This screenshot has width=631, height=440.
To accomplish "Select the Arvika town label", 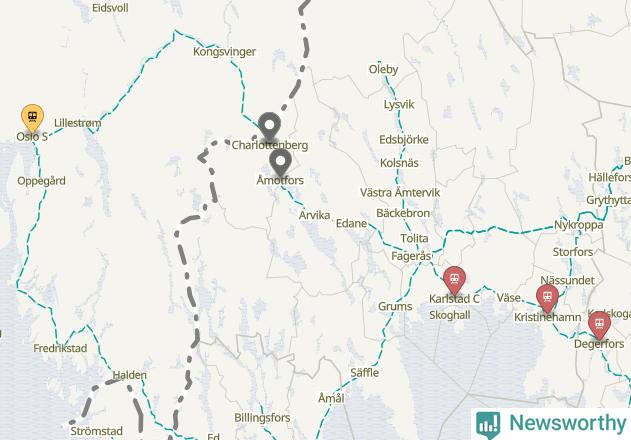I will [314, 215].
